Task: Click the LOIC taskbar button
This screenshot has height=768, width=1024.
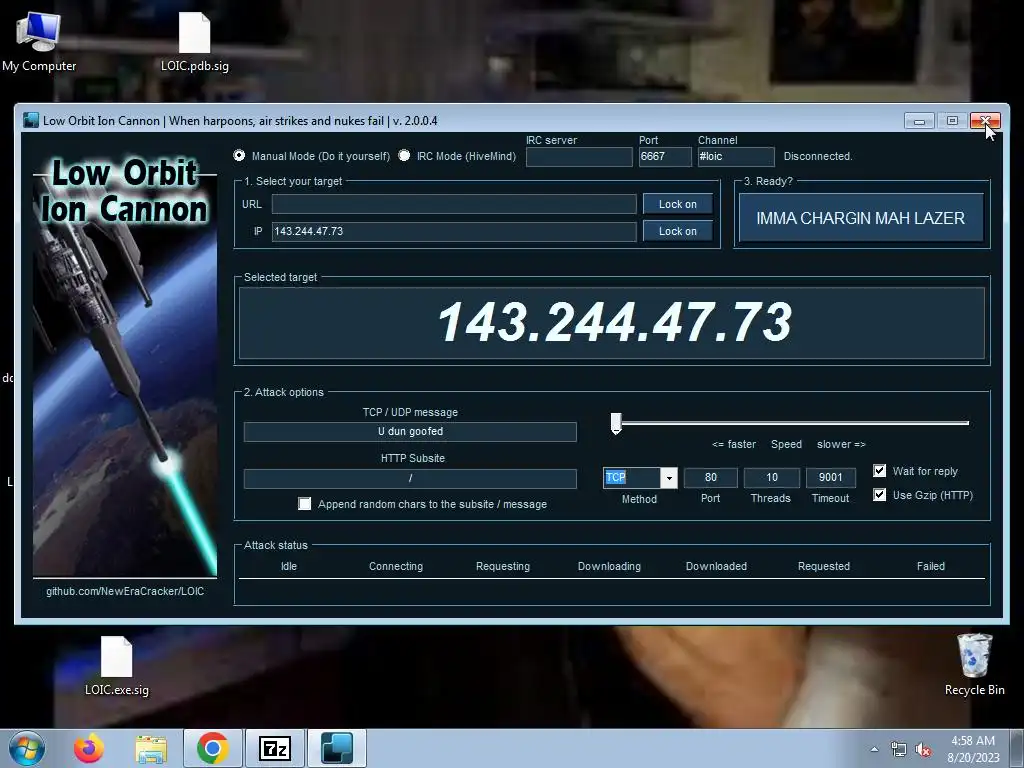Action: click(x=337, y=748)
